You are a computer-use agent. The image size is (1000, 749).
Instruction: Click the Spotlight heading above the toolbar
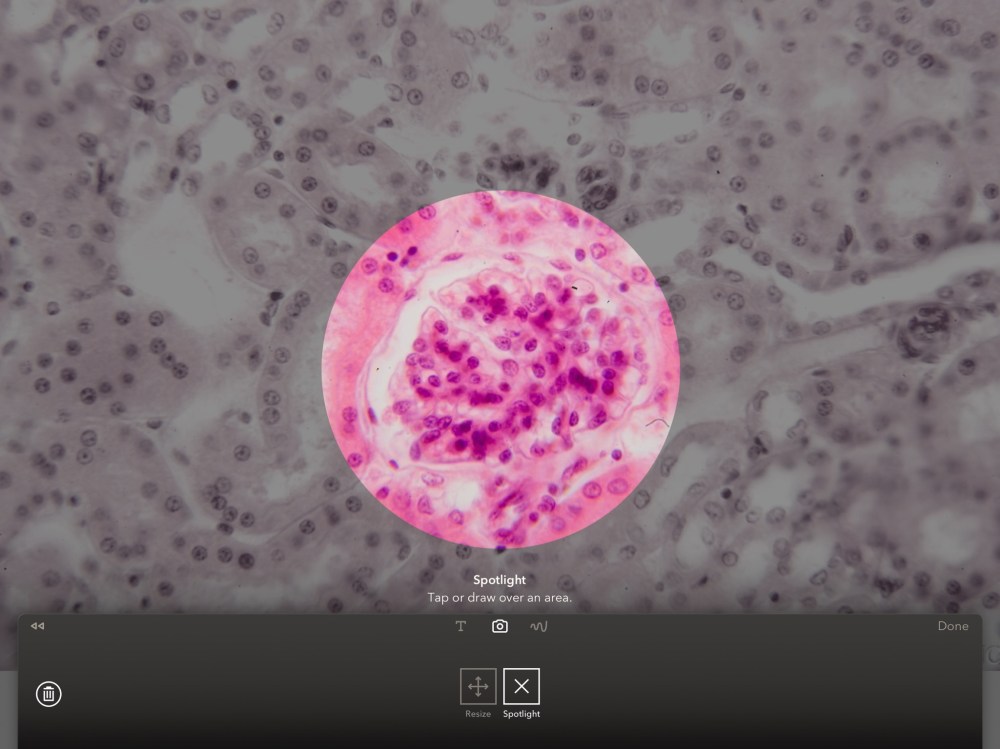coord(499,580)
